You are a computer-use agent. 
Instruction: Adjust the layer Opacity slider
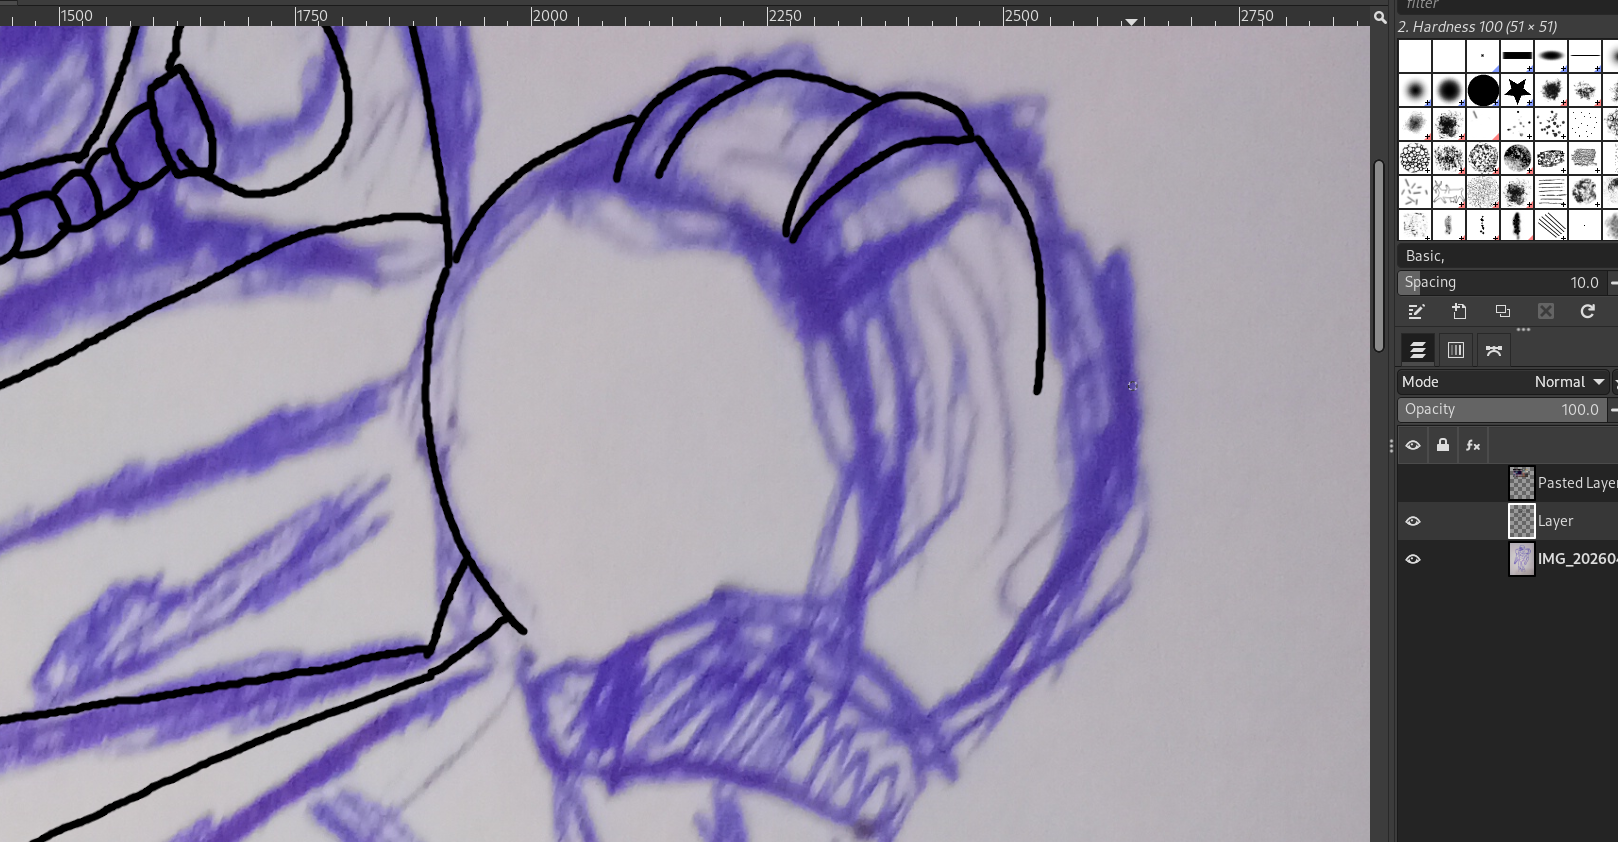pos(1504,409)
